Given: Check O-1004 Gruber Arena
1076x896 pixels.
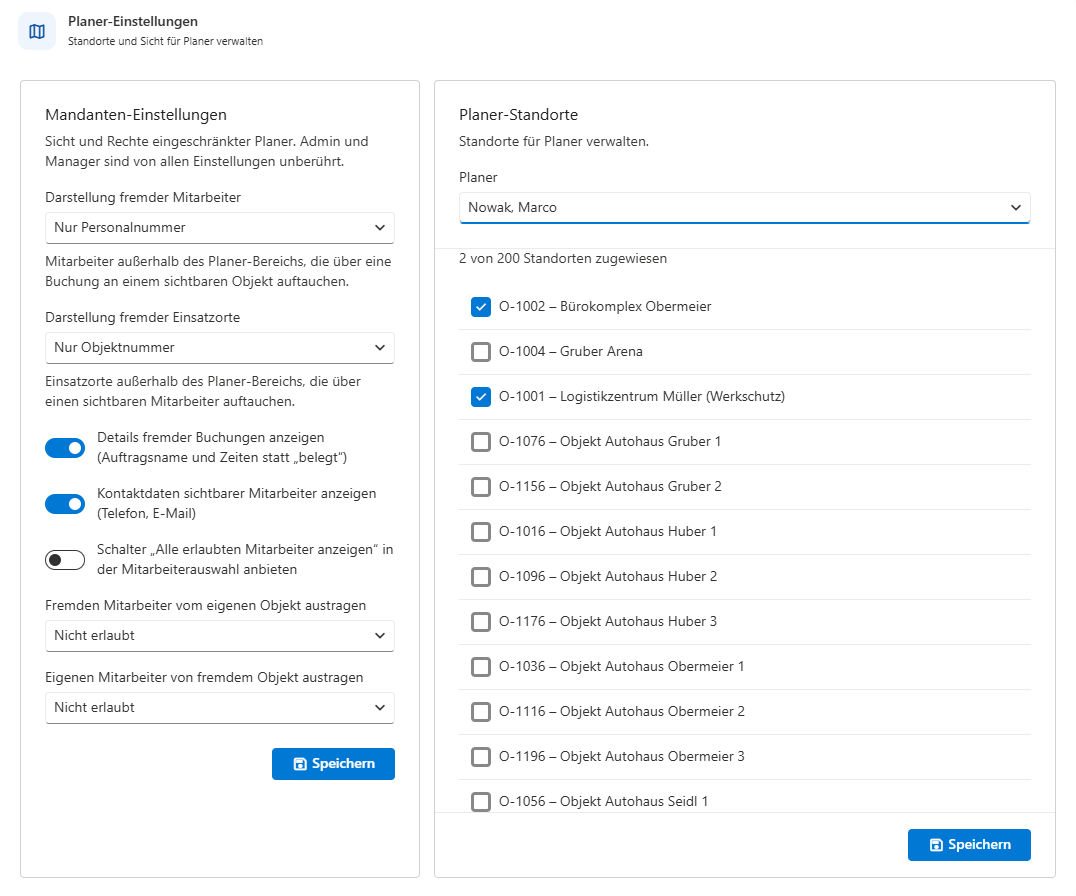Looking at the screenshot, I should 481,352.
